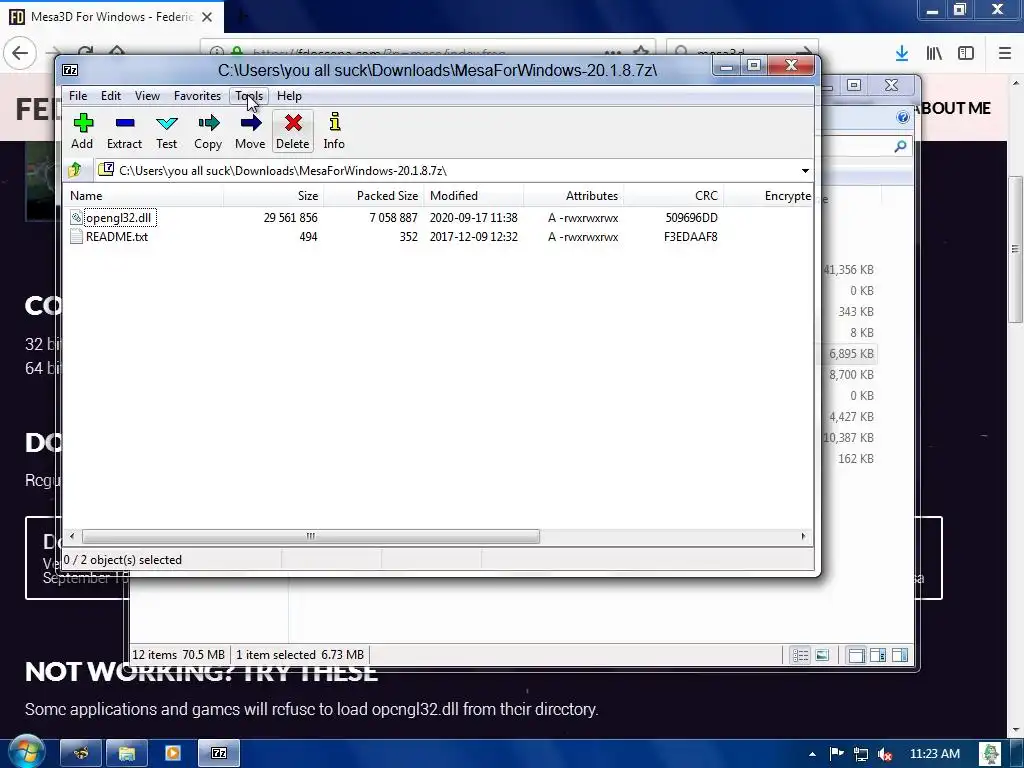The image size is (1024, 768).
Task: Click the 2017-12-09 12:32 modified date
Action: click(473, 236)
